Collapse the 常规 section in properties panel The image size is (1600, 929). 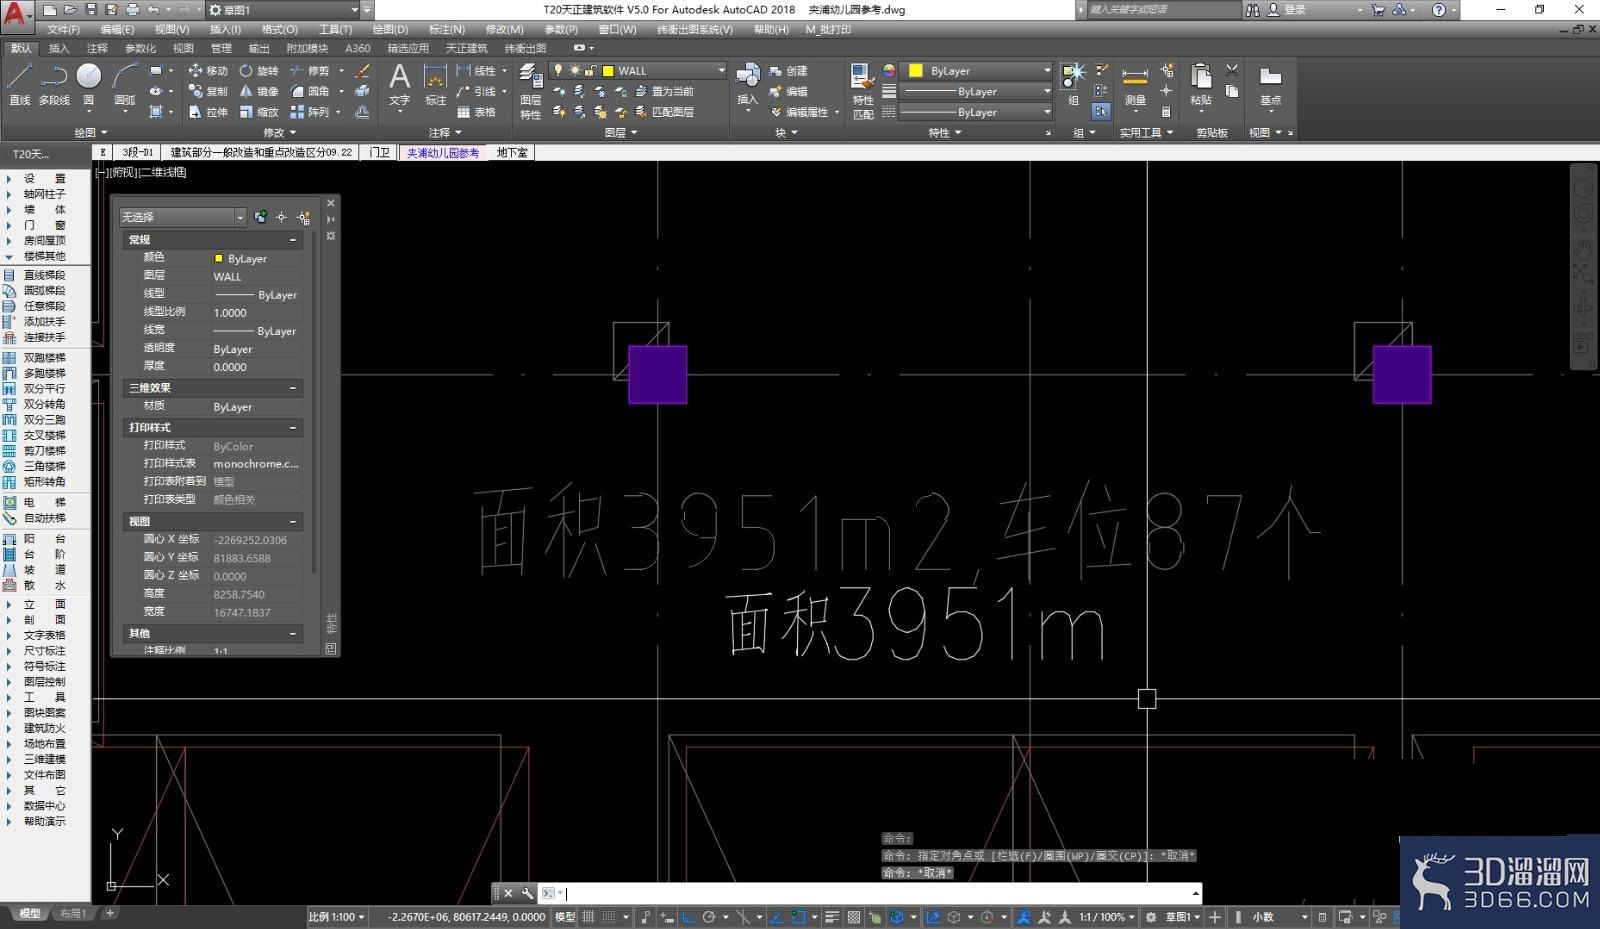pyautogui.click(x=293, y=240)
